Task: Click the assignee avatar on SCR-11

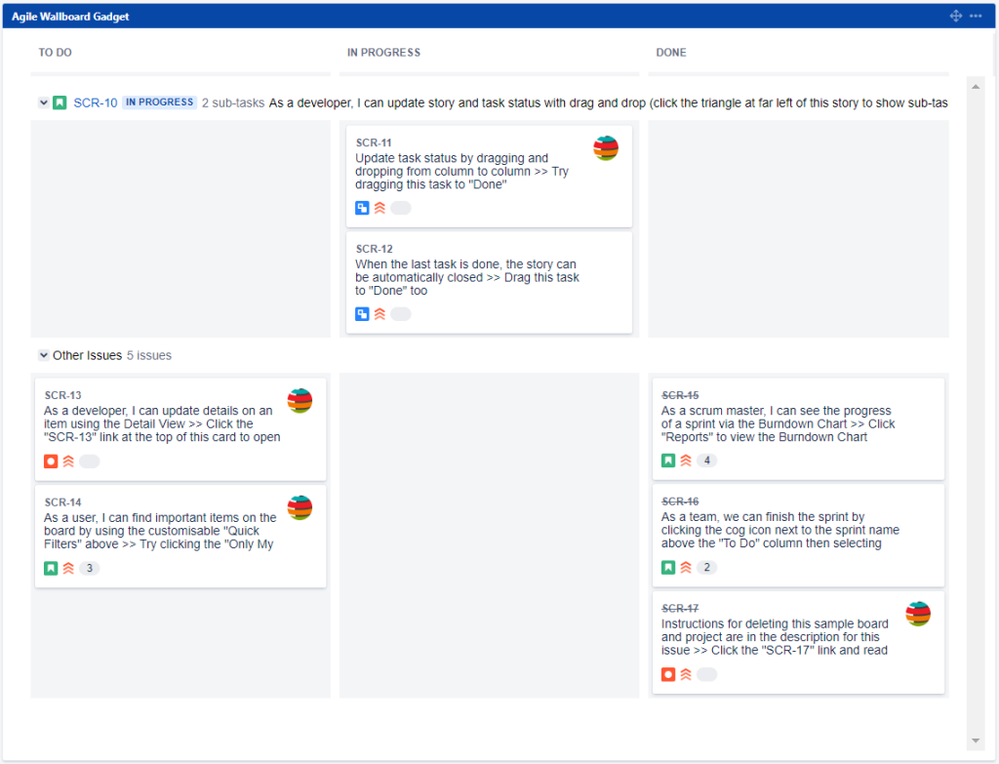Action: (605, 145)
